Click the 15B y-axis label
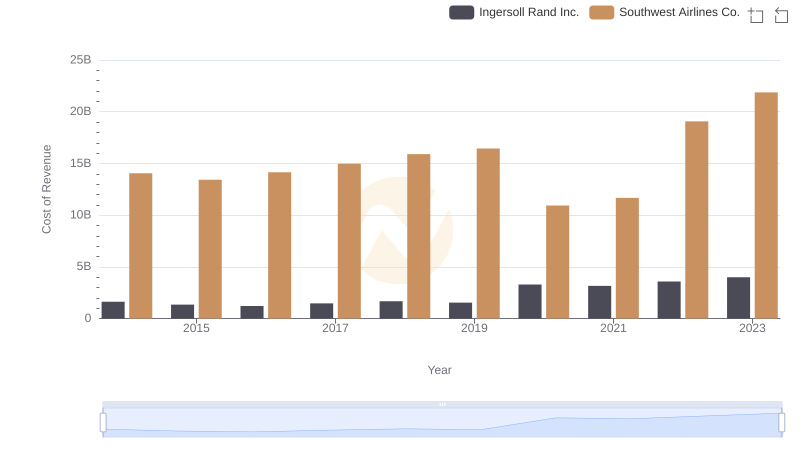Screen dimensions: 800x461 pyautogui.click(x=81, y=163)
